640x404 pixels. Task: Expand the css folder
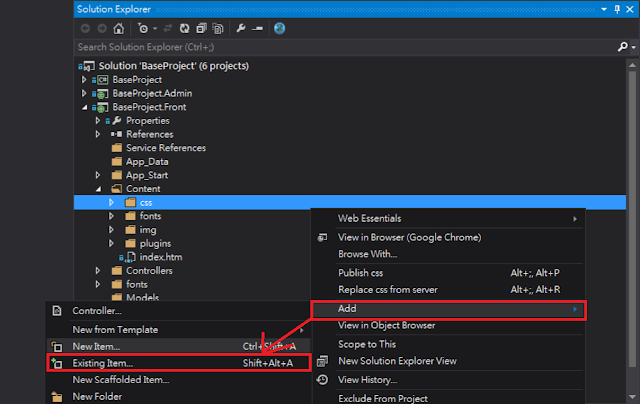(x=111, y=202)
